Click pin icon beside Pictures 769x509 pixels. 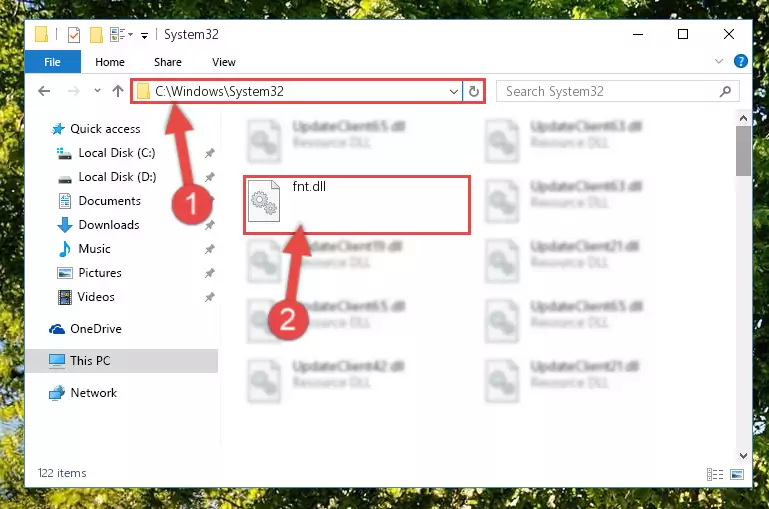coord(209,273)
